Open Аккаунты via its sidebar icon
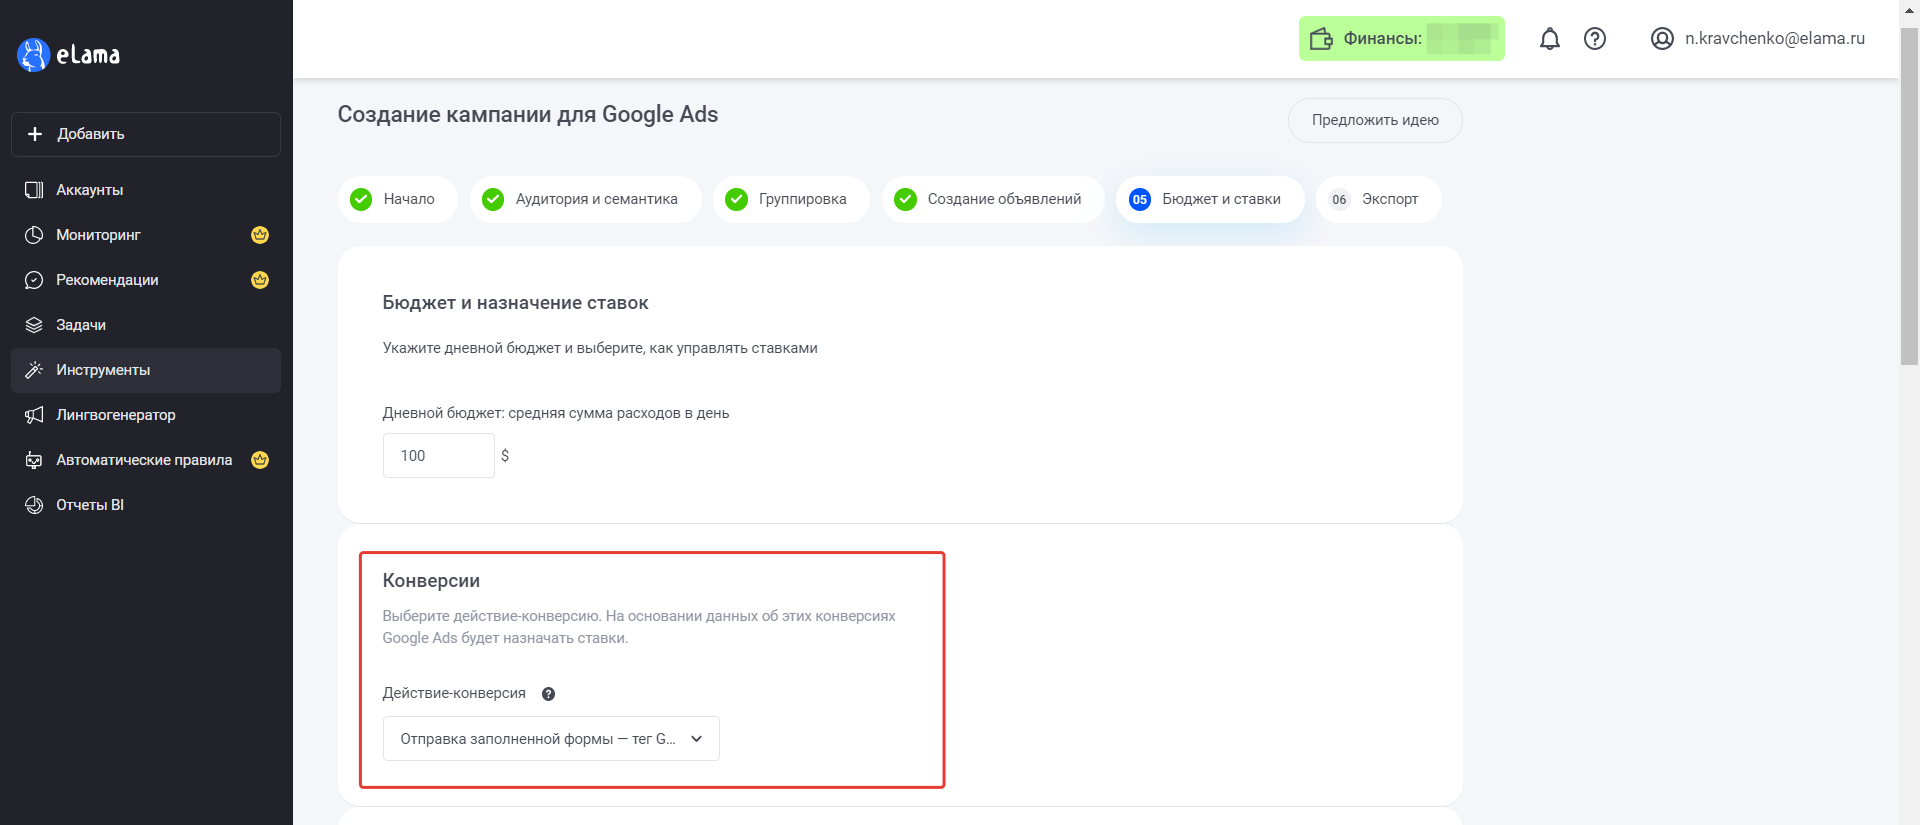This screenshot has height=825, width=1920. [x=34, y=190]
